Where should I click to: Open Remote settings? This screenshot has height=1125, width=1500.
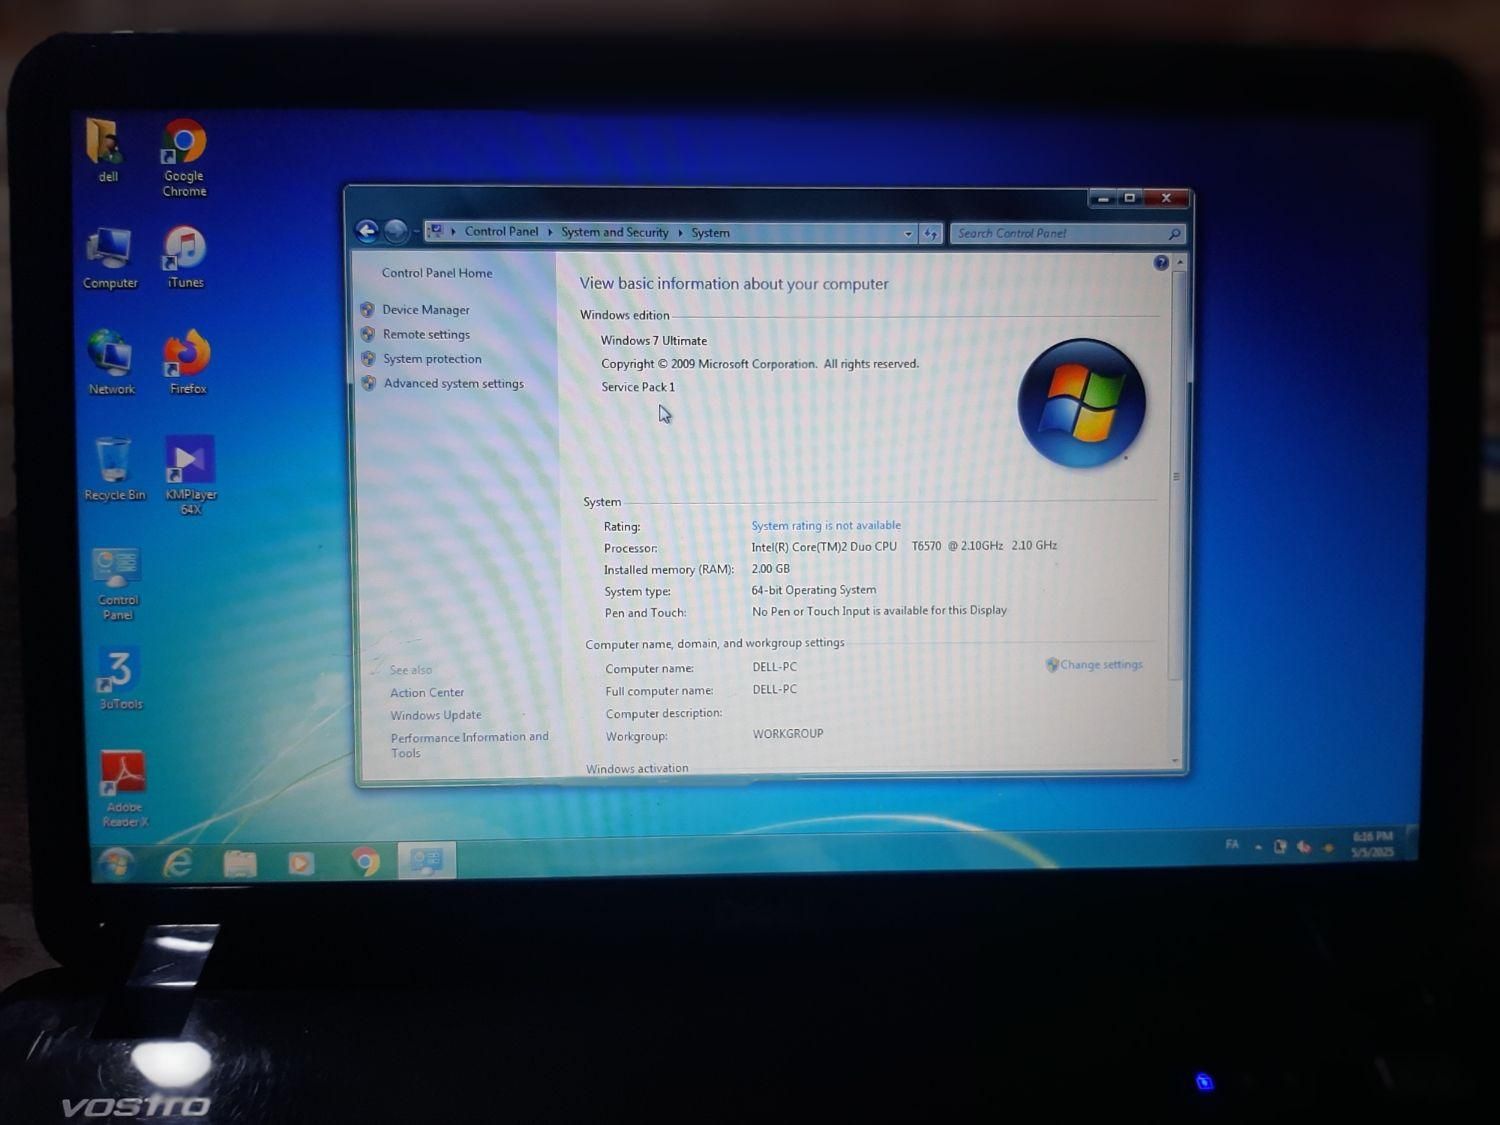[426, 334]
